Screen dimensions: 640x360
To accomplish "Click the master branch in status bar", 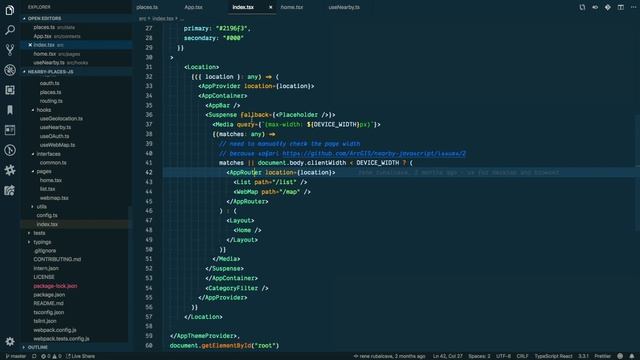I will coord(16,356).
